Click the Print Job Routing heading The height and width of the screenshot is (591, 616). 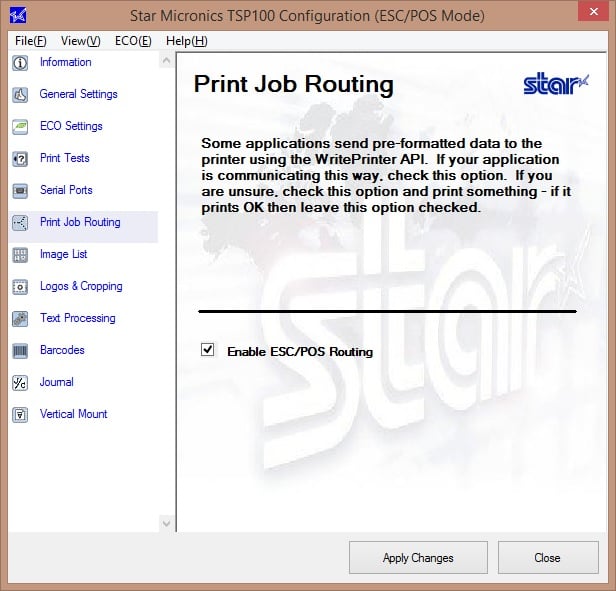(293, 84)
